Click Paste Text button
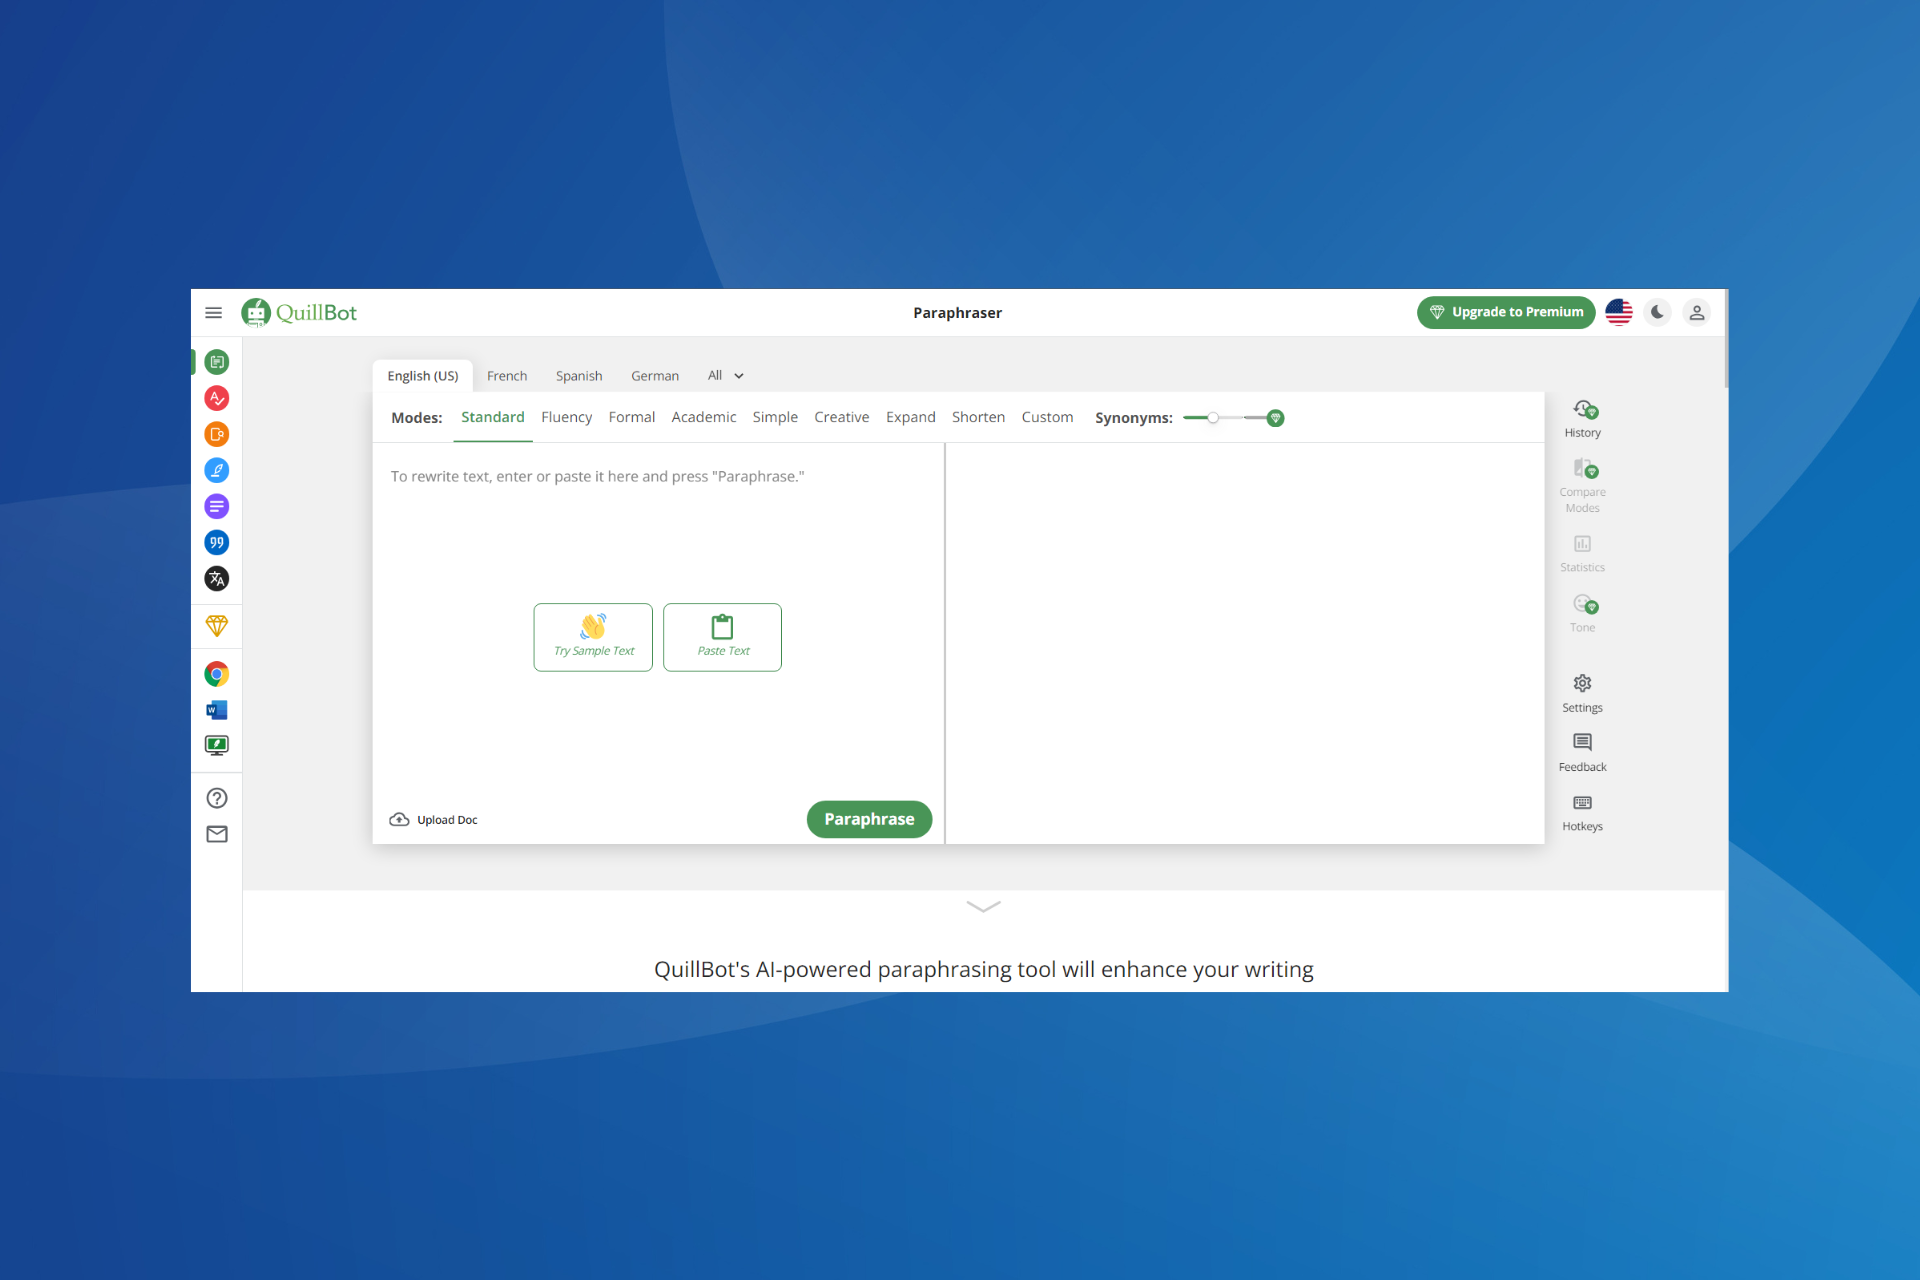1920x1280 pixels. pos(722,637)
